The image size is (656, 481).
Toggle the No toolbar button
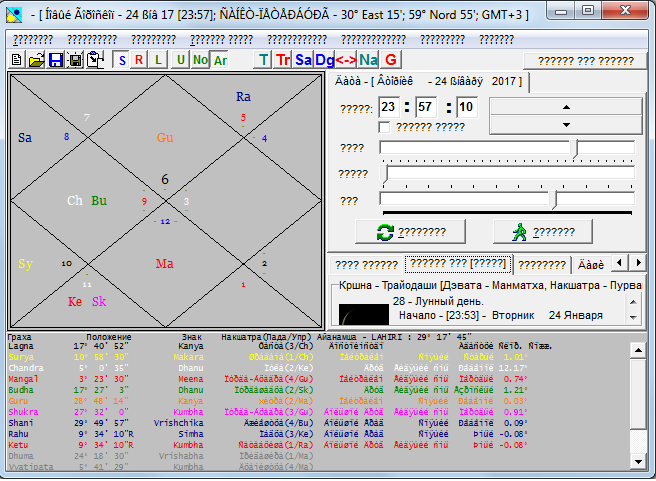click(x=200, y=60)
